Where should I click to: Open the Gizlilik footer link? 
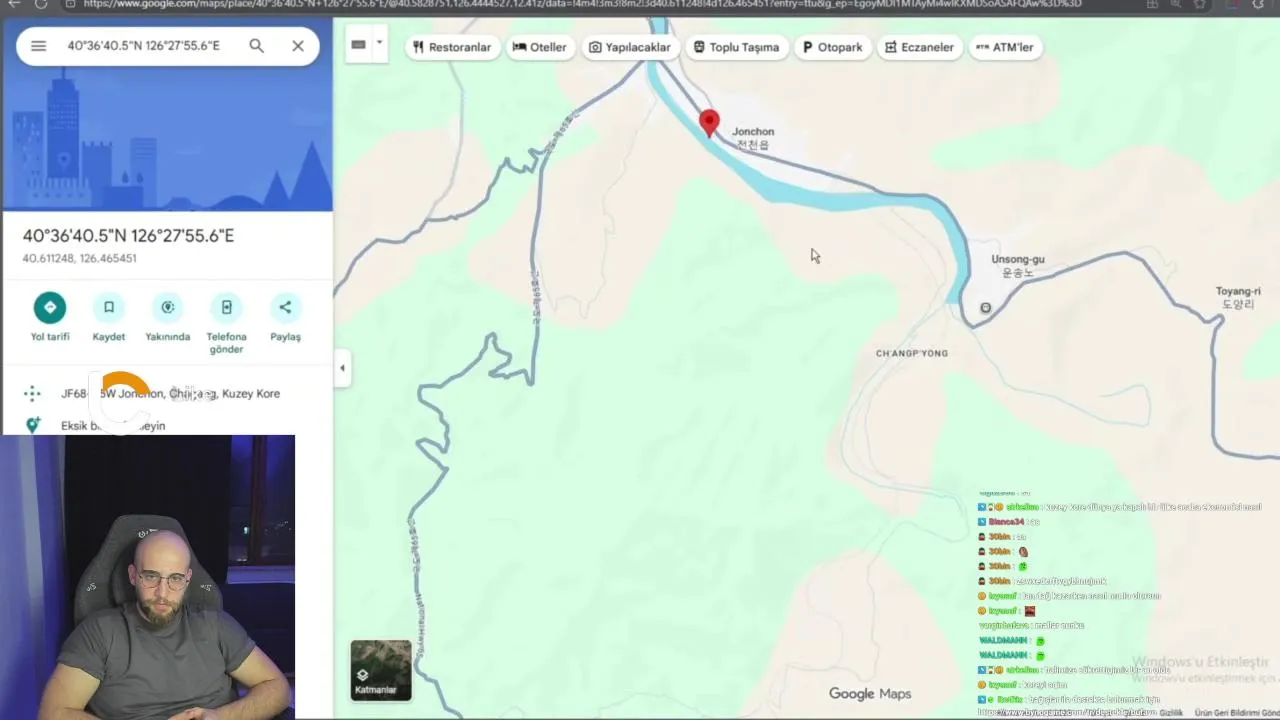1171,713
